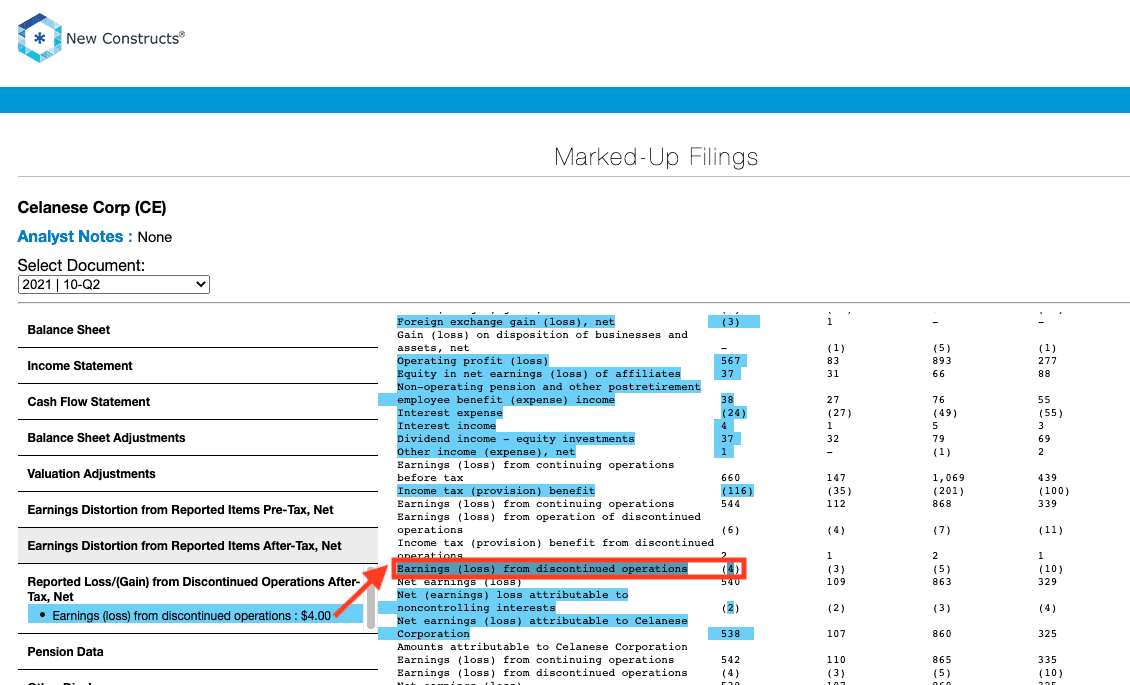This screenshot has height=685, width=1130.
Task: Click 'Equity in net earnings (loss) of affiliates'
Action: tap(539, 374)
